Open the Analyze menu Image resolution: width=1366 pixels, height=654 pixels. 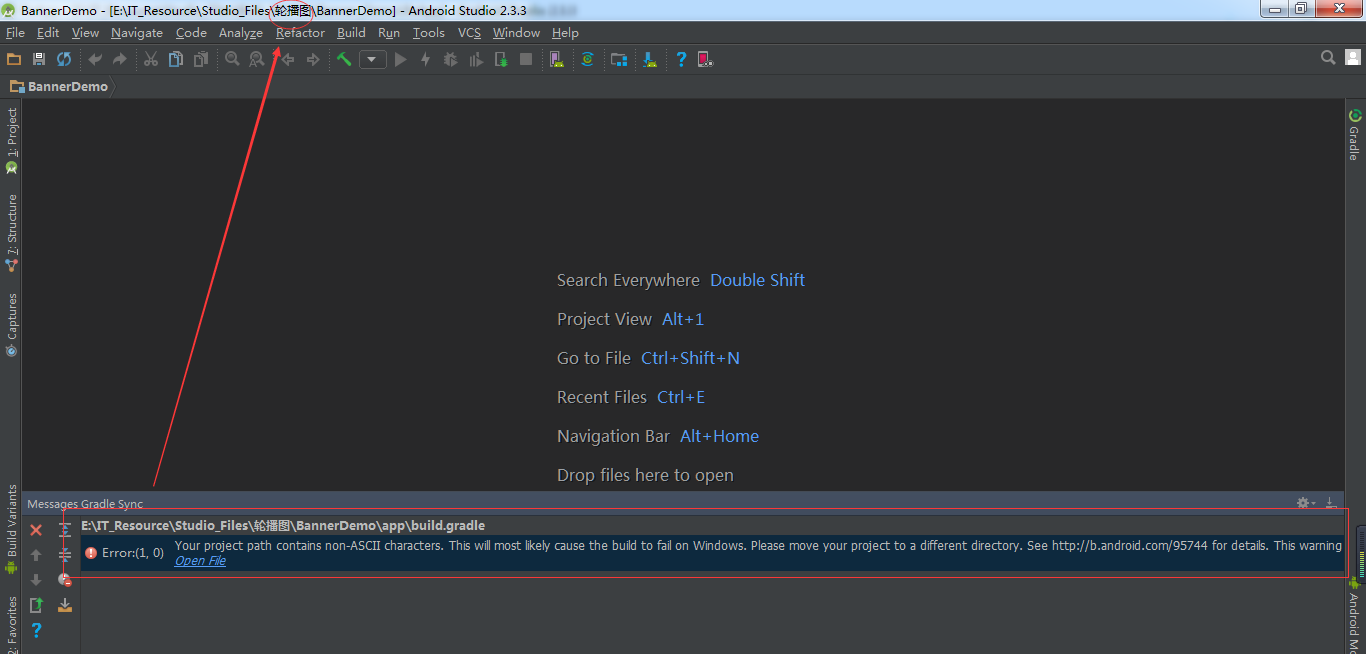tap(241, 33)
